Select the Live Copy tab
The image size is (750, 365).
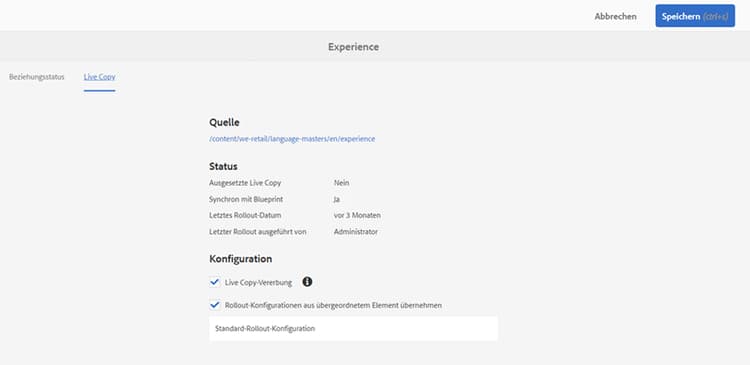[x=99, y=77]
